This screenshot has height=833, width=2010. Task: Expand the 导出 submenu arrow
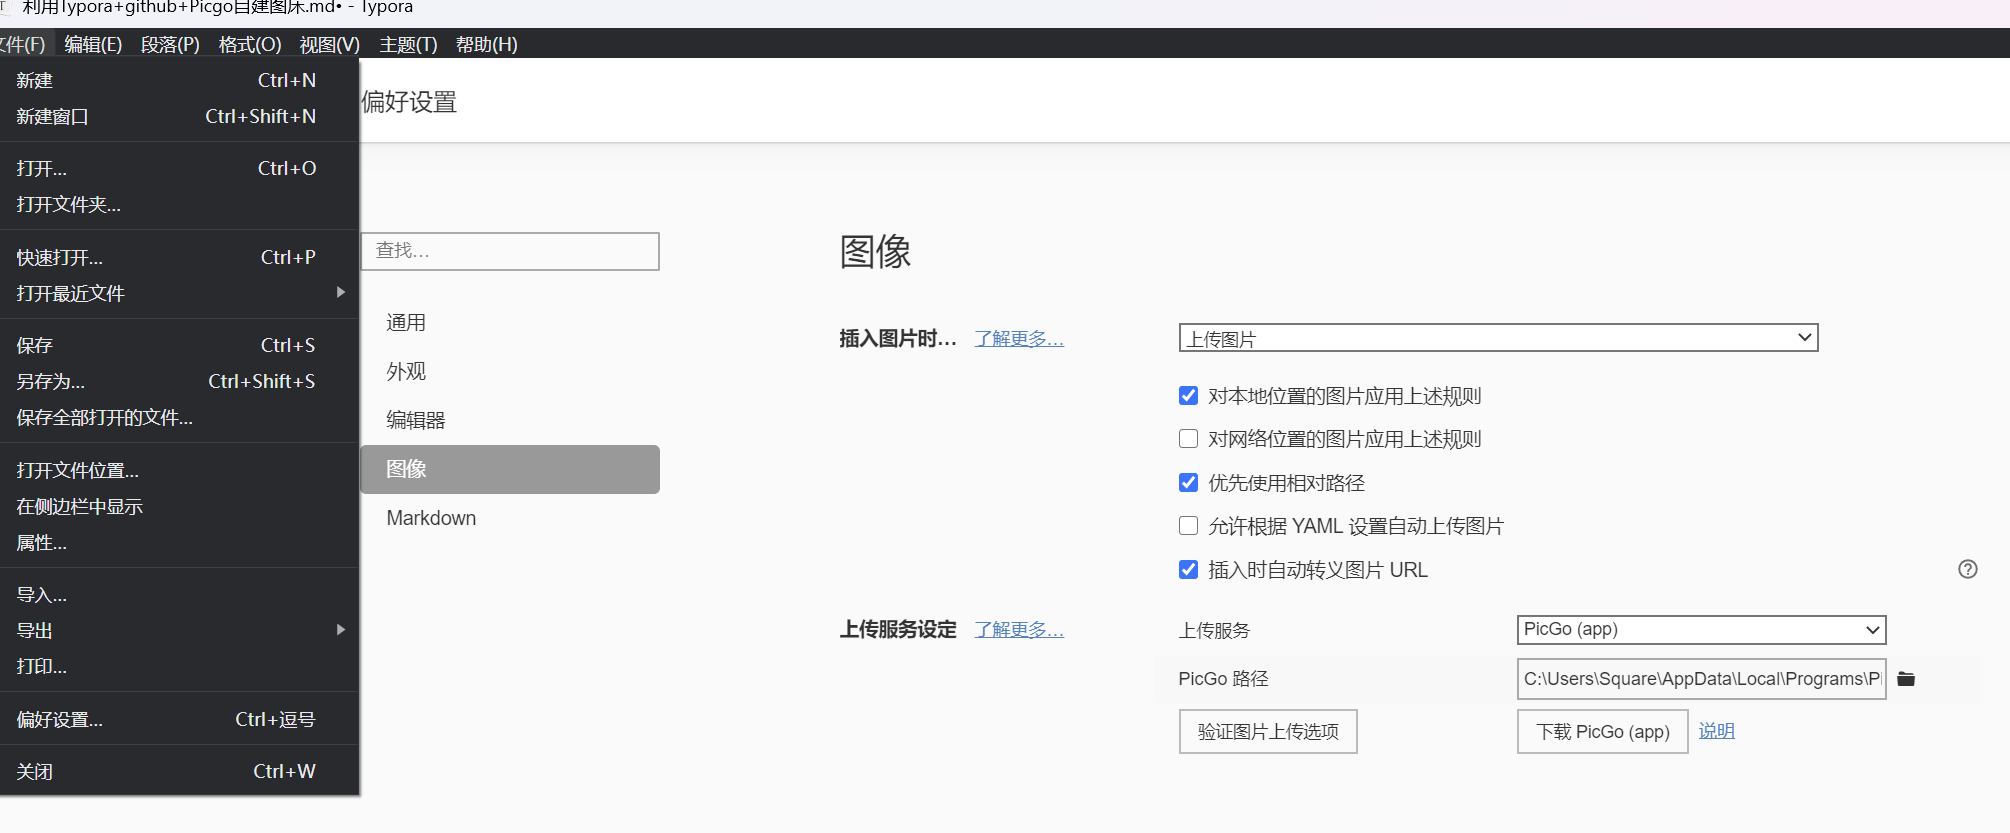(341, 629)
